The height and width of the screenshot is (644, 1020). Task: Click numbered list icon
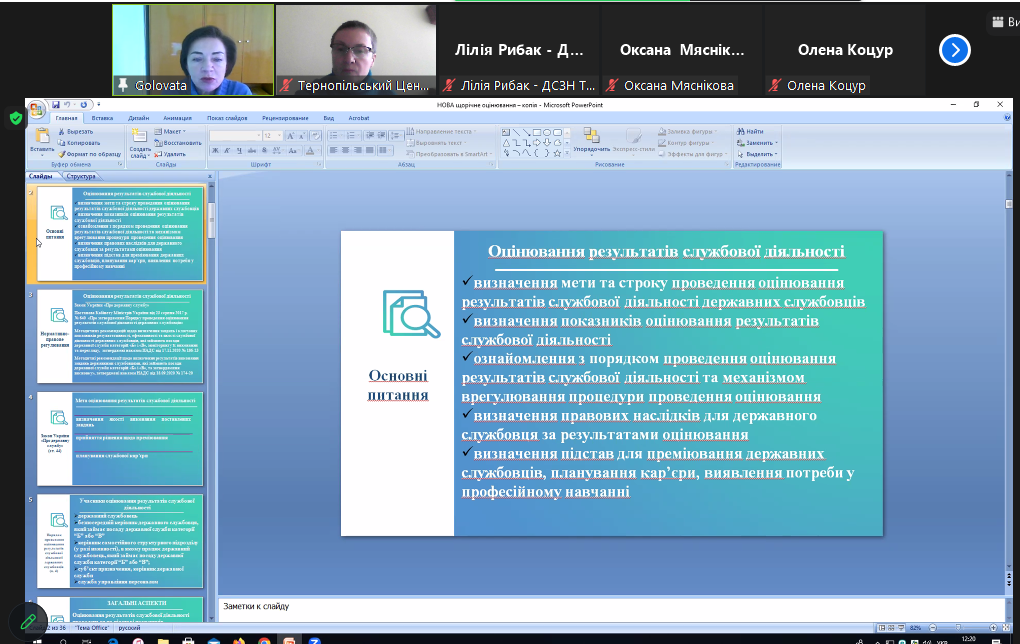351,135
